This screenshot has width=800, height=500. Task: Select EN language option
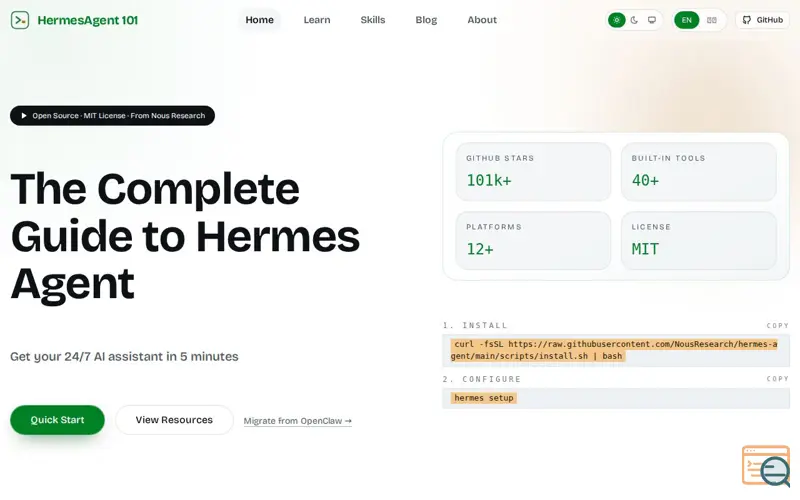pyautogui.click(x=686, y=20)
